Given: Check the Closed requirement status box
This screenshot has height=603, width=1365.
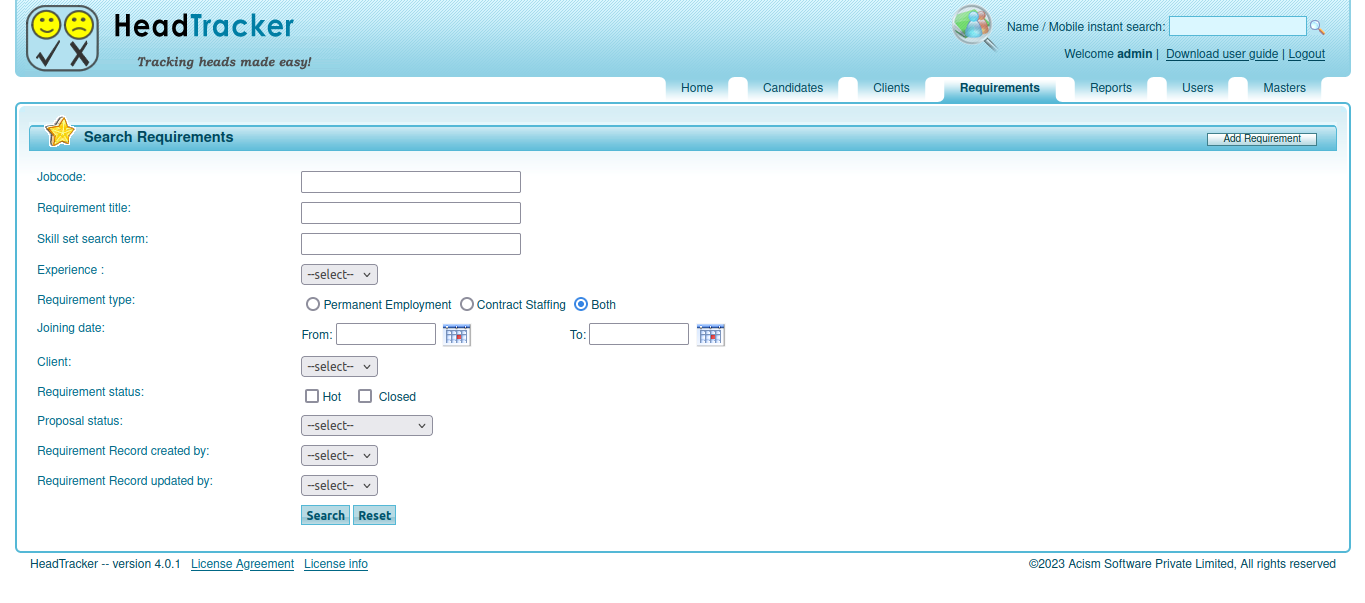Looking at the screenshot, I should click(365, 396).
